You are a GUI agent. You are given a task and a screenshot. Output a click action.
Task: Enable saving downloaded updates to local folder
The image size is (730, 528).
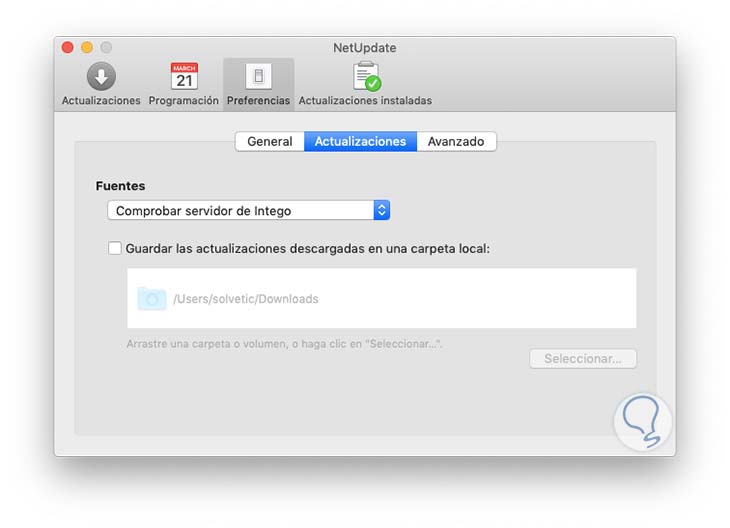pyautogui.click(x=115, y=248)
